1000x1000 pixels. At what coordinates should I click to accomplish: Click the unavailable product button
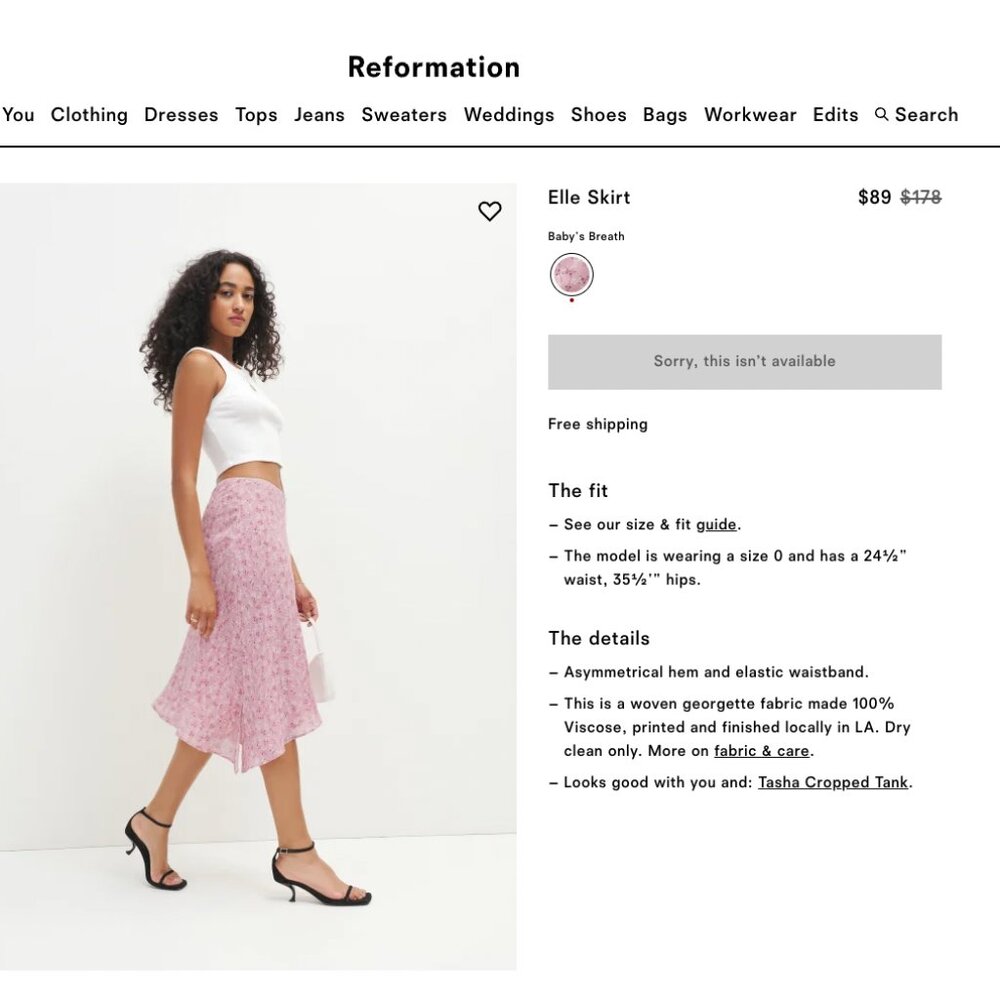[x=744, y=362]
